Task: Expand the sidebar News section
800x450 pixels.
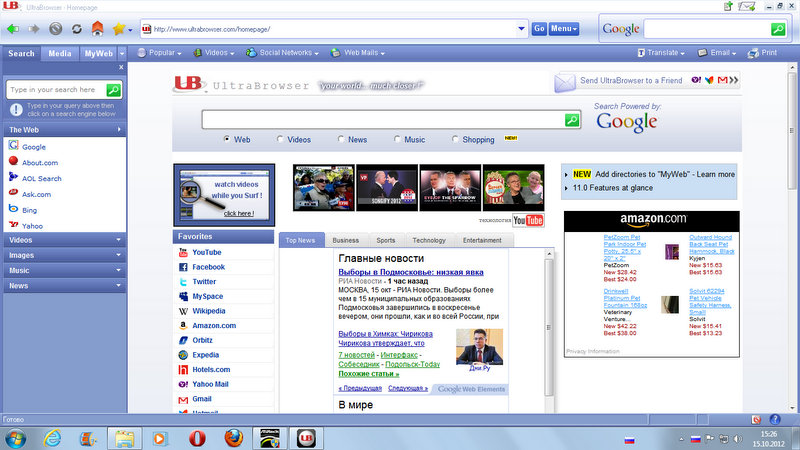Action: pos(65,286)
